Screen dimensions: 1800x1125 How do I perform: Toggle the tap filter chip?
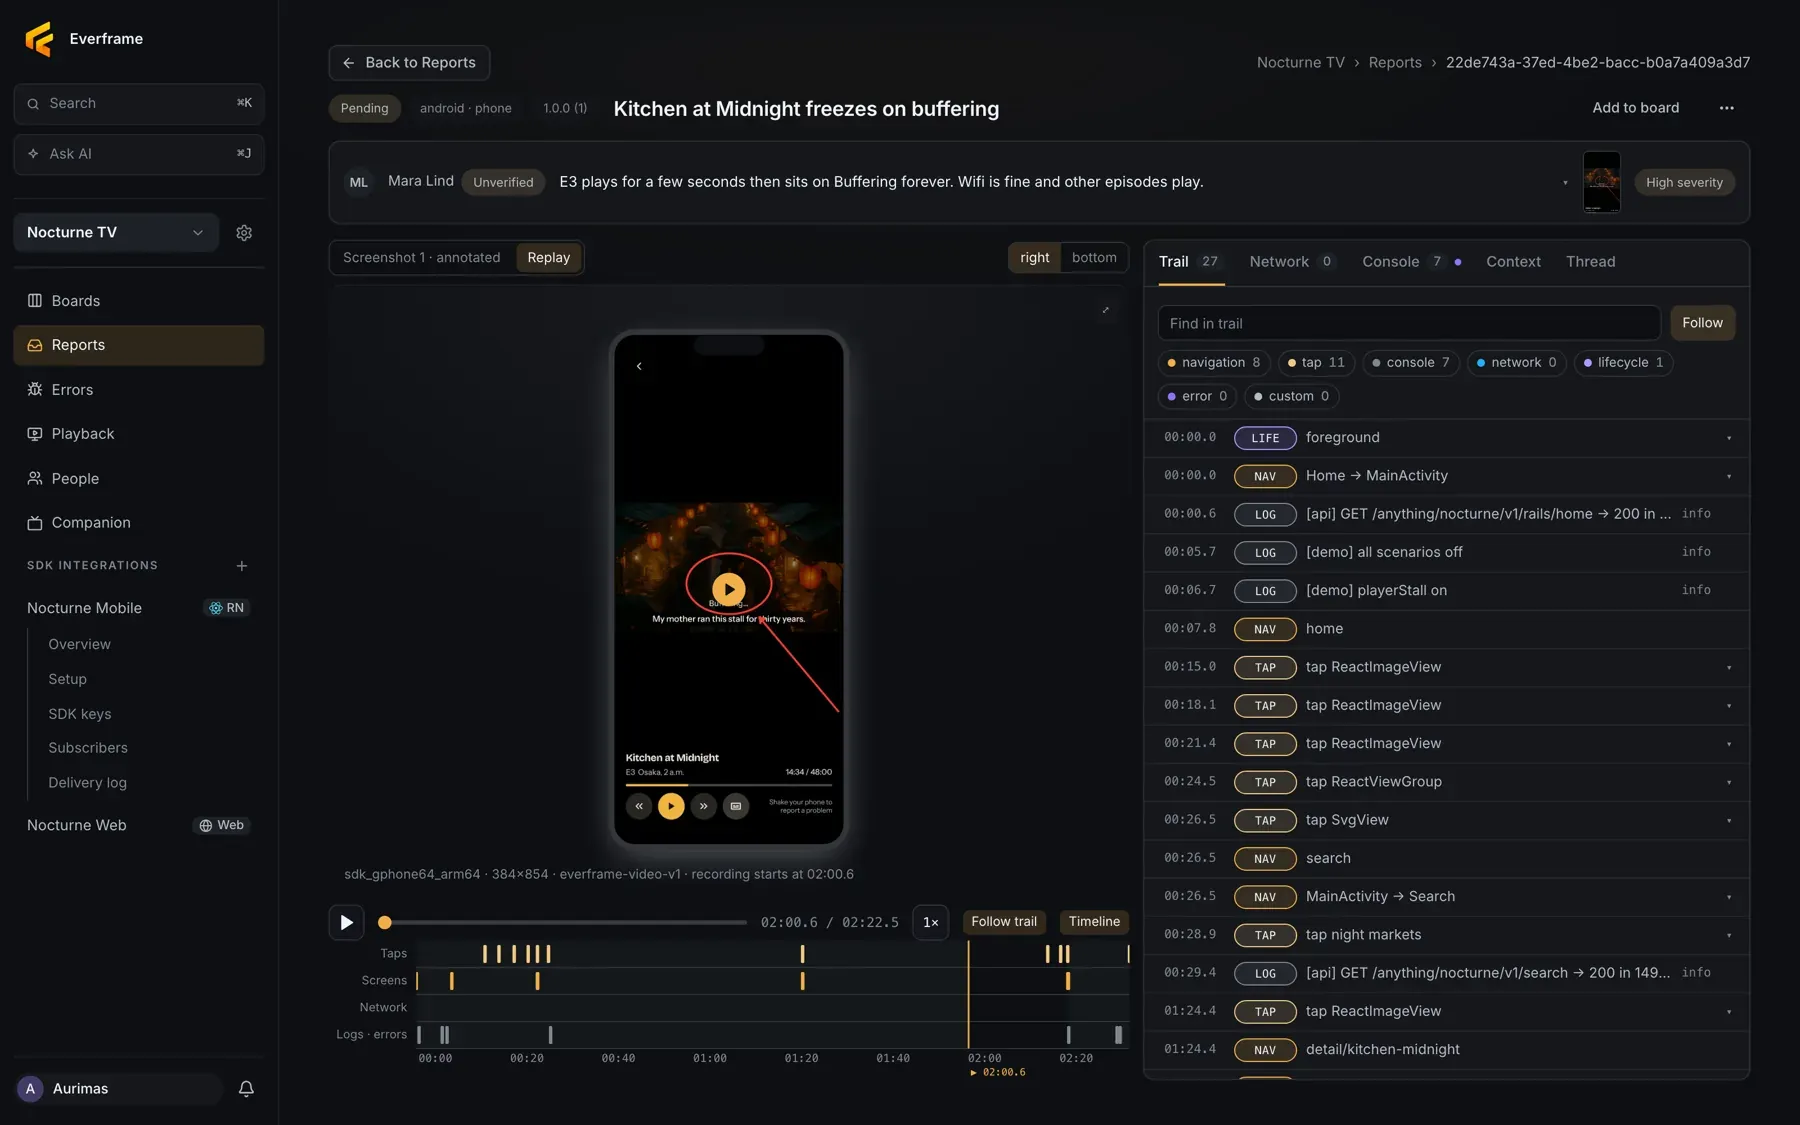[1316, 363]
